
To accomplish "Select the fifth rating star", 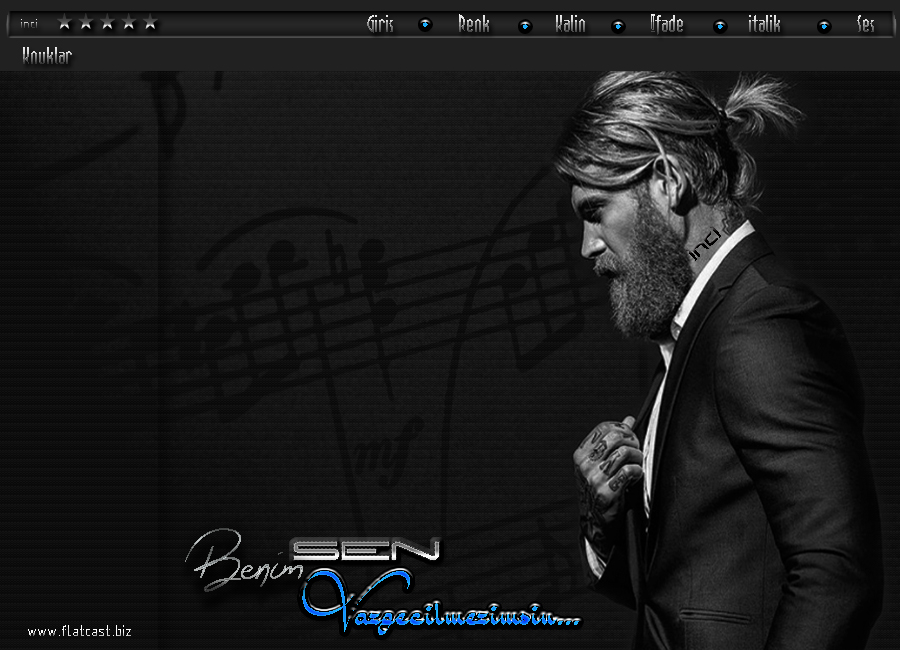I will pos(150,23).
